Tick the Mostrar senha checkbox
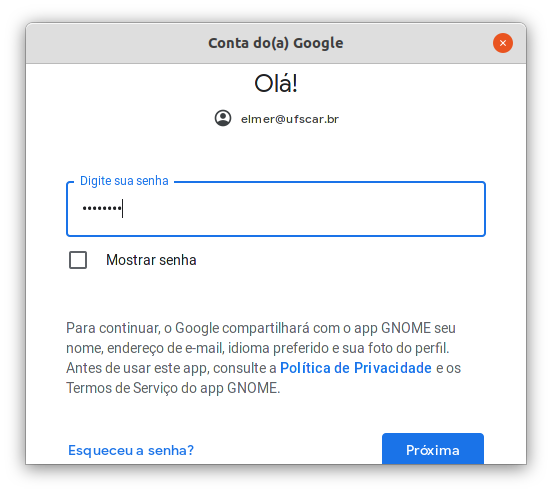The height and width of the screenshot is (493, 552). [x=78, y=260]
